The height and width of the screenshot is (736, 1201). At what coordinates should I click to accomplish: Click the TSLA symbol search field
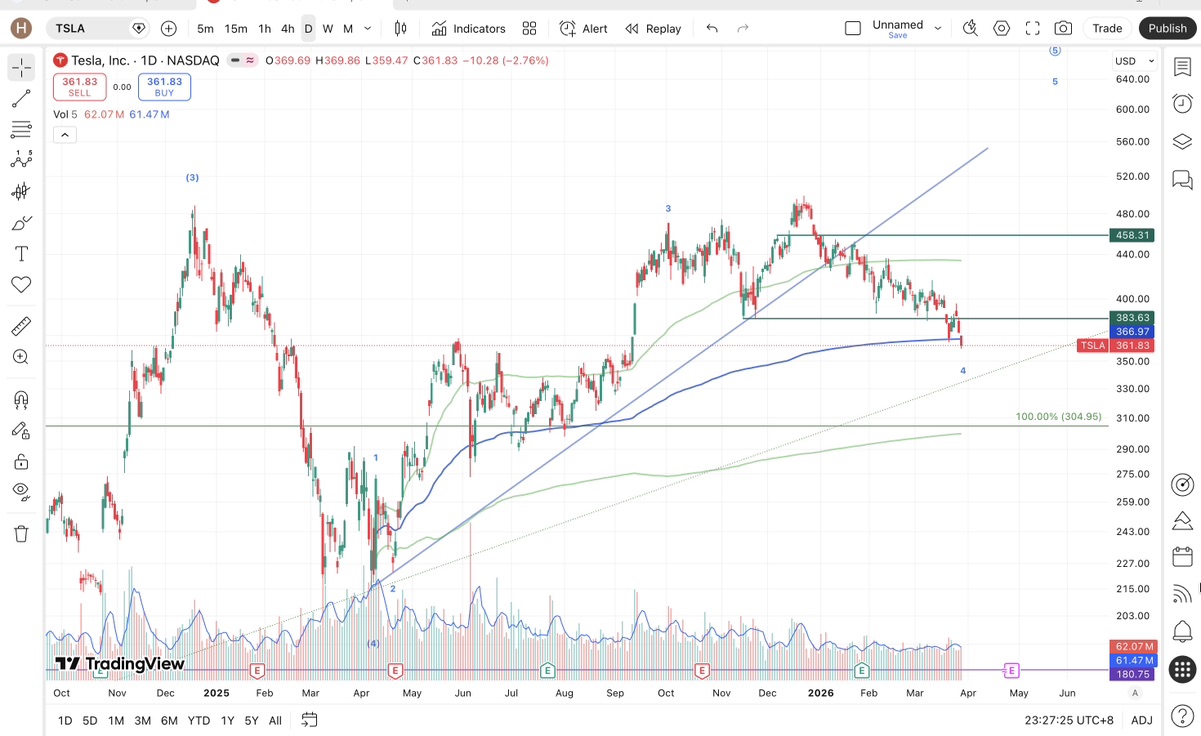pyautogui.click(x=98, y=28)
